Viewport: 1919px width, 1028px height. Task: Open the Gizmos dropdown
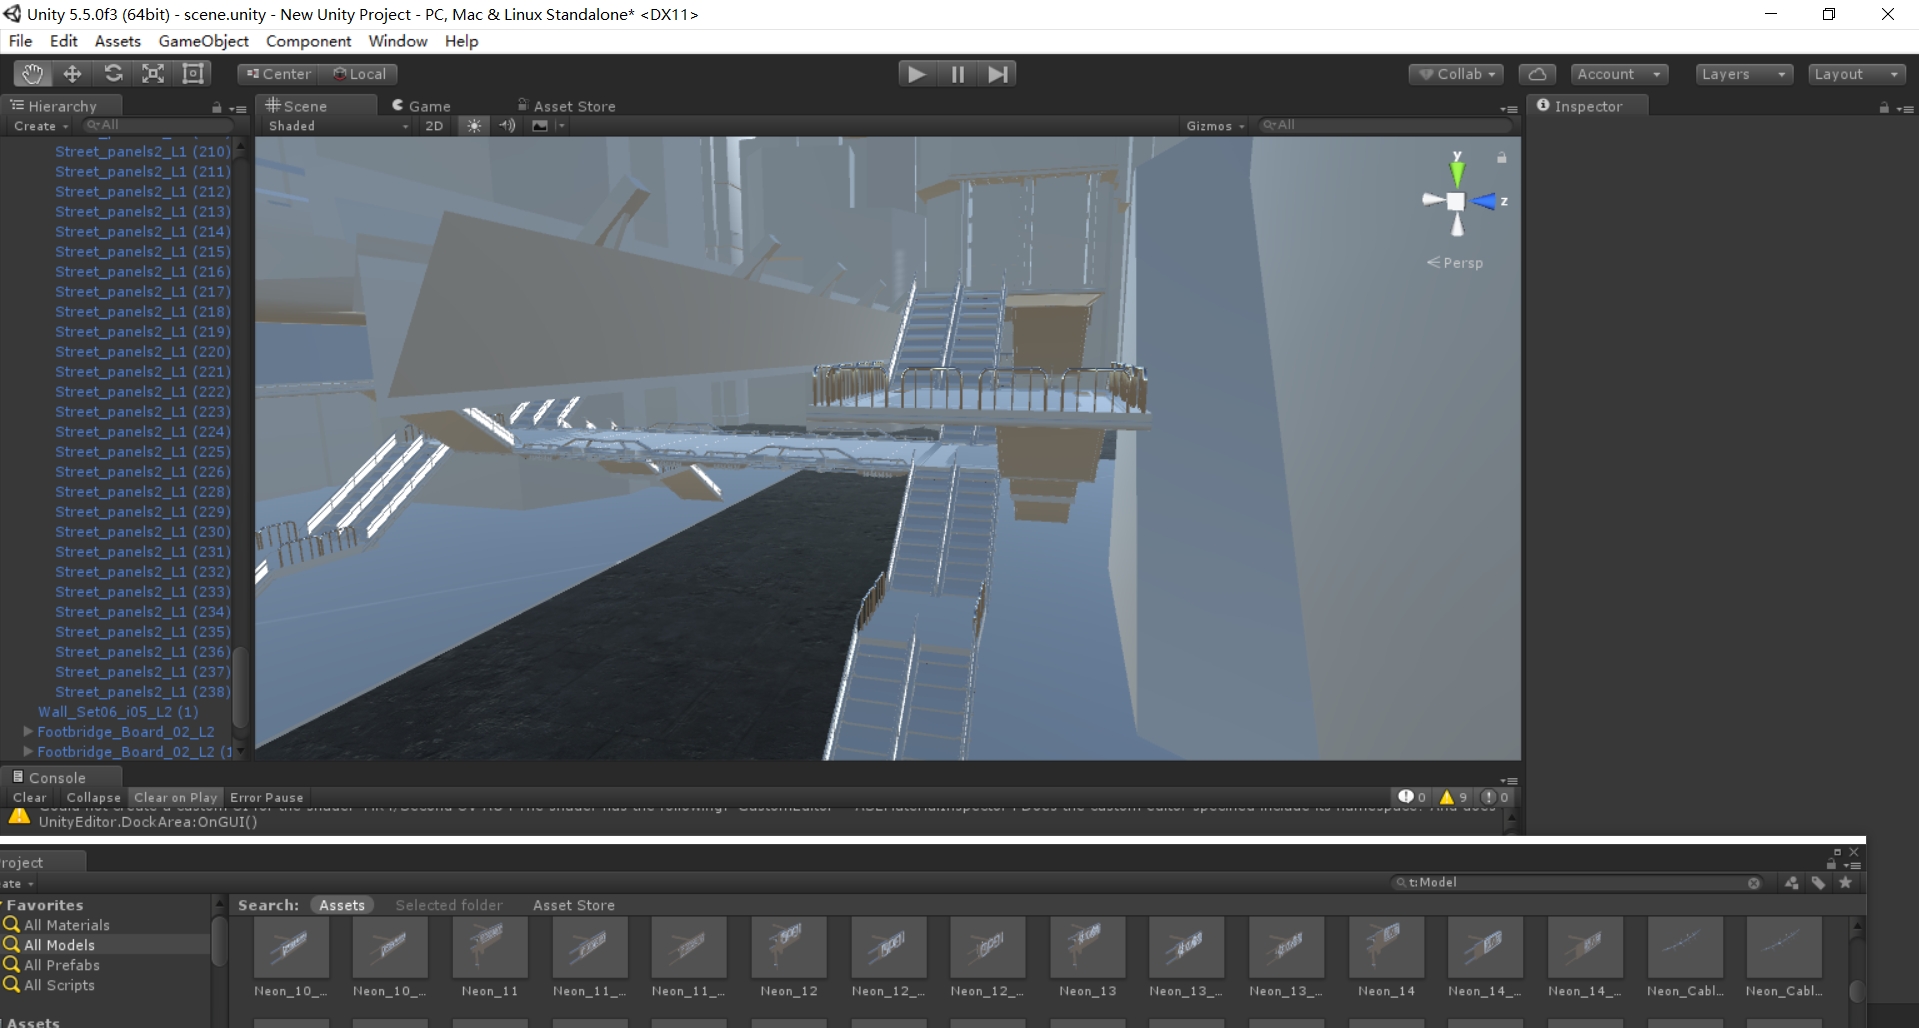[x=1214, y=126]
